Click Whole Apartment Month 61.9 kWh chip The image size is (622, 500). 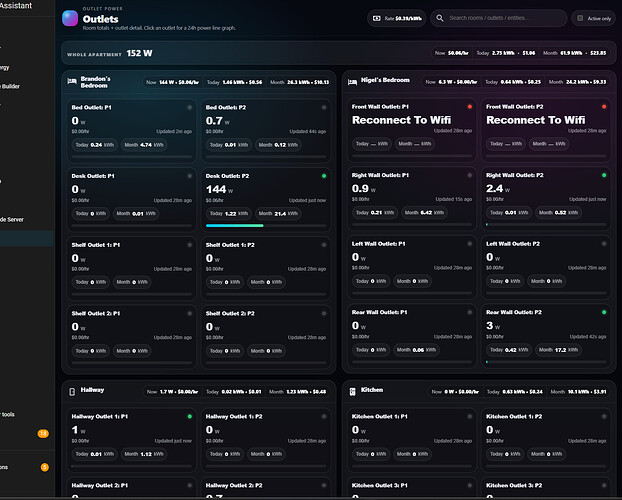tap(574, 53)
